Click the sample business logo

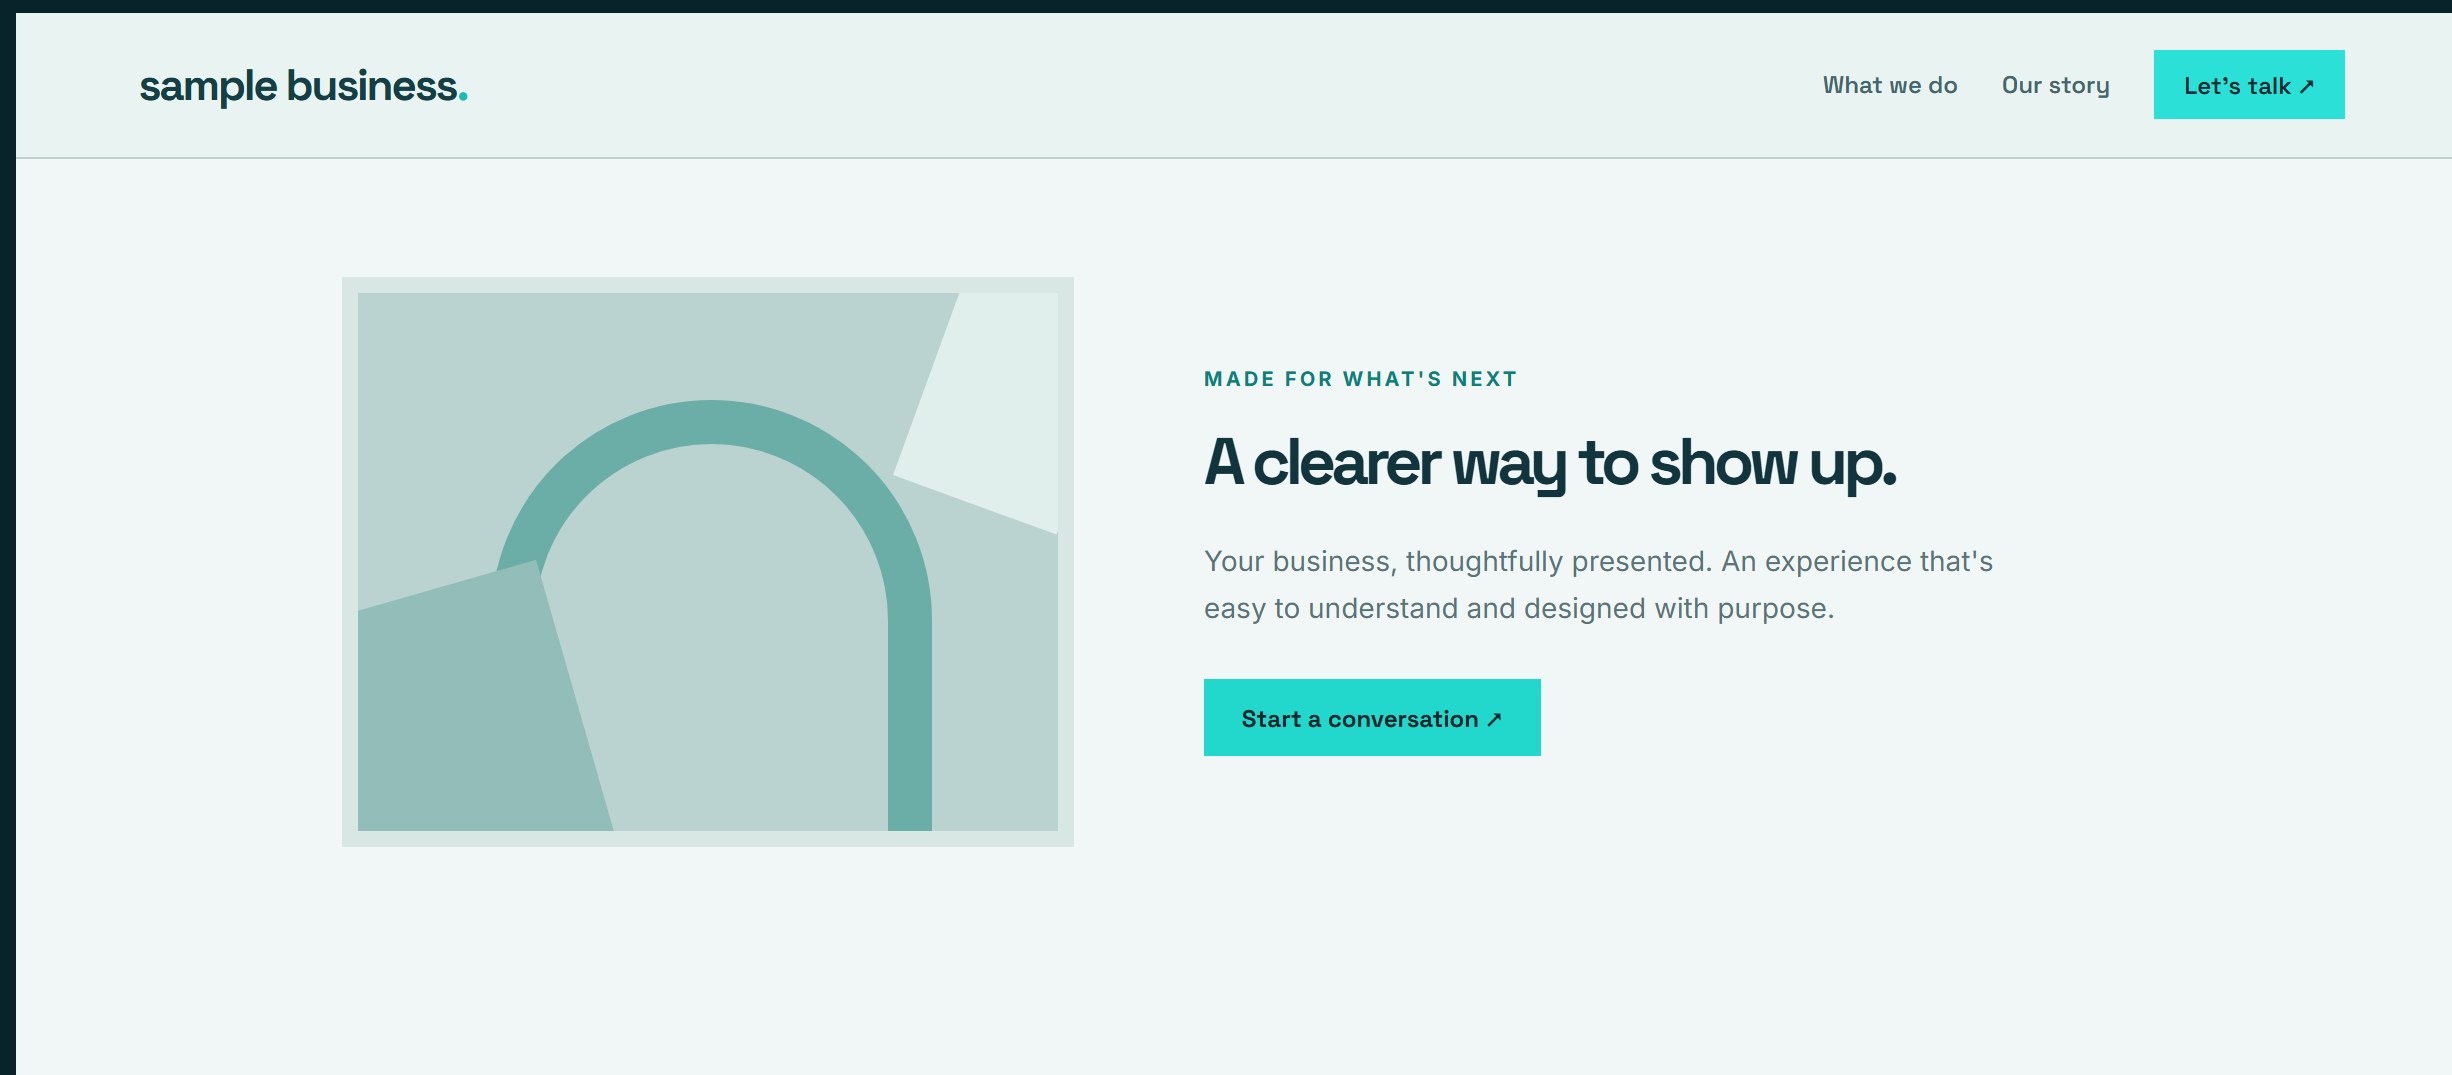coord(303,86)
